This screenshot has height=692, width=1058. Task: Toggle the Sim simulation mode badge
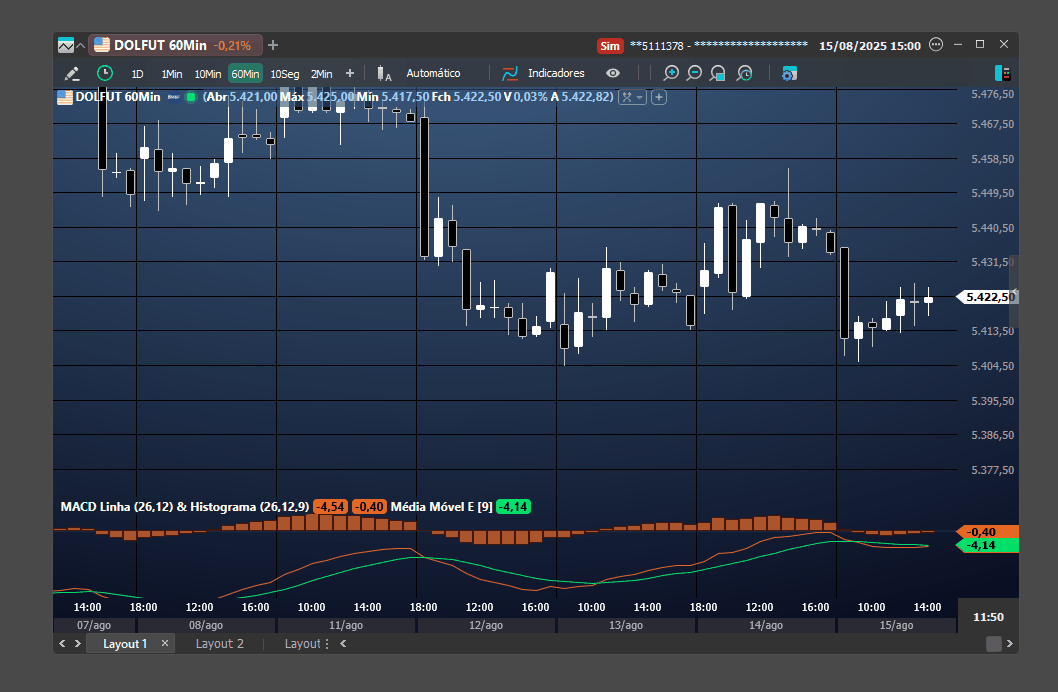click(x=610, y=46)
